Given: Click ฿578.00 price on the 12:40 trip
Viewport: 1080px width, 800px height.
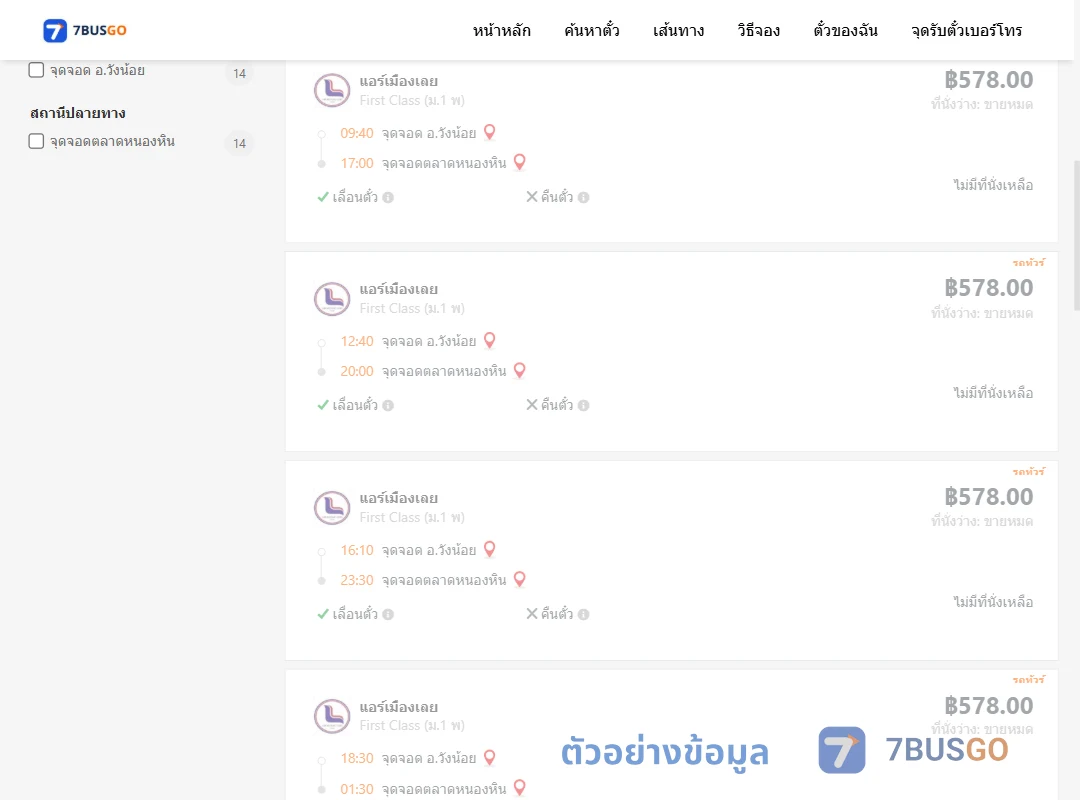Looking at the screenshot, I should 988,288.
